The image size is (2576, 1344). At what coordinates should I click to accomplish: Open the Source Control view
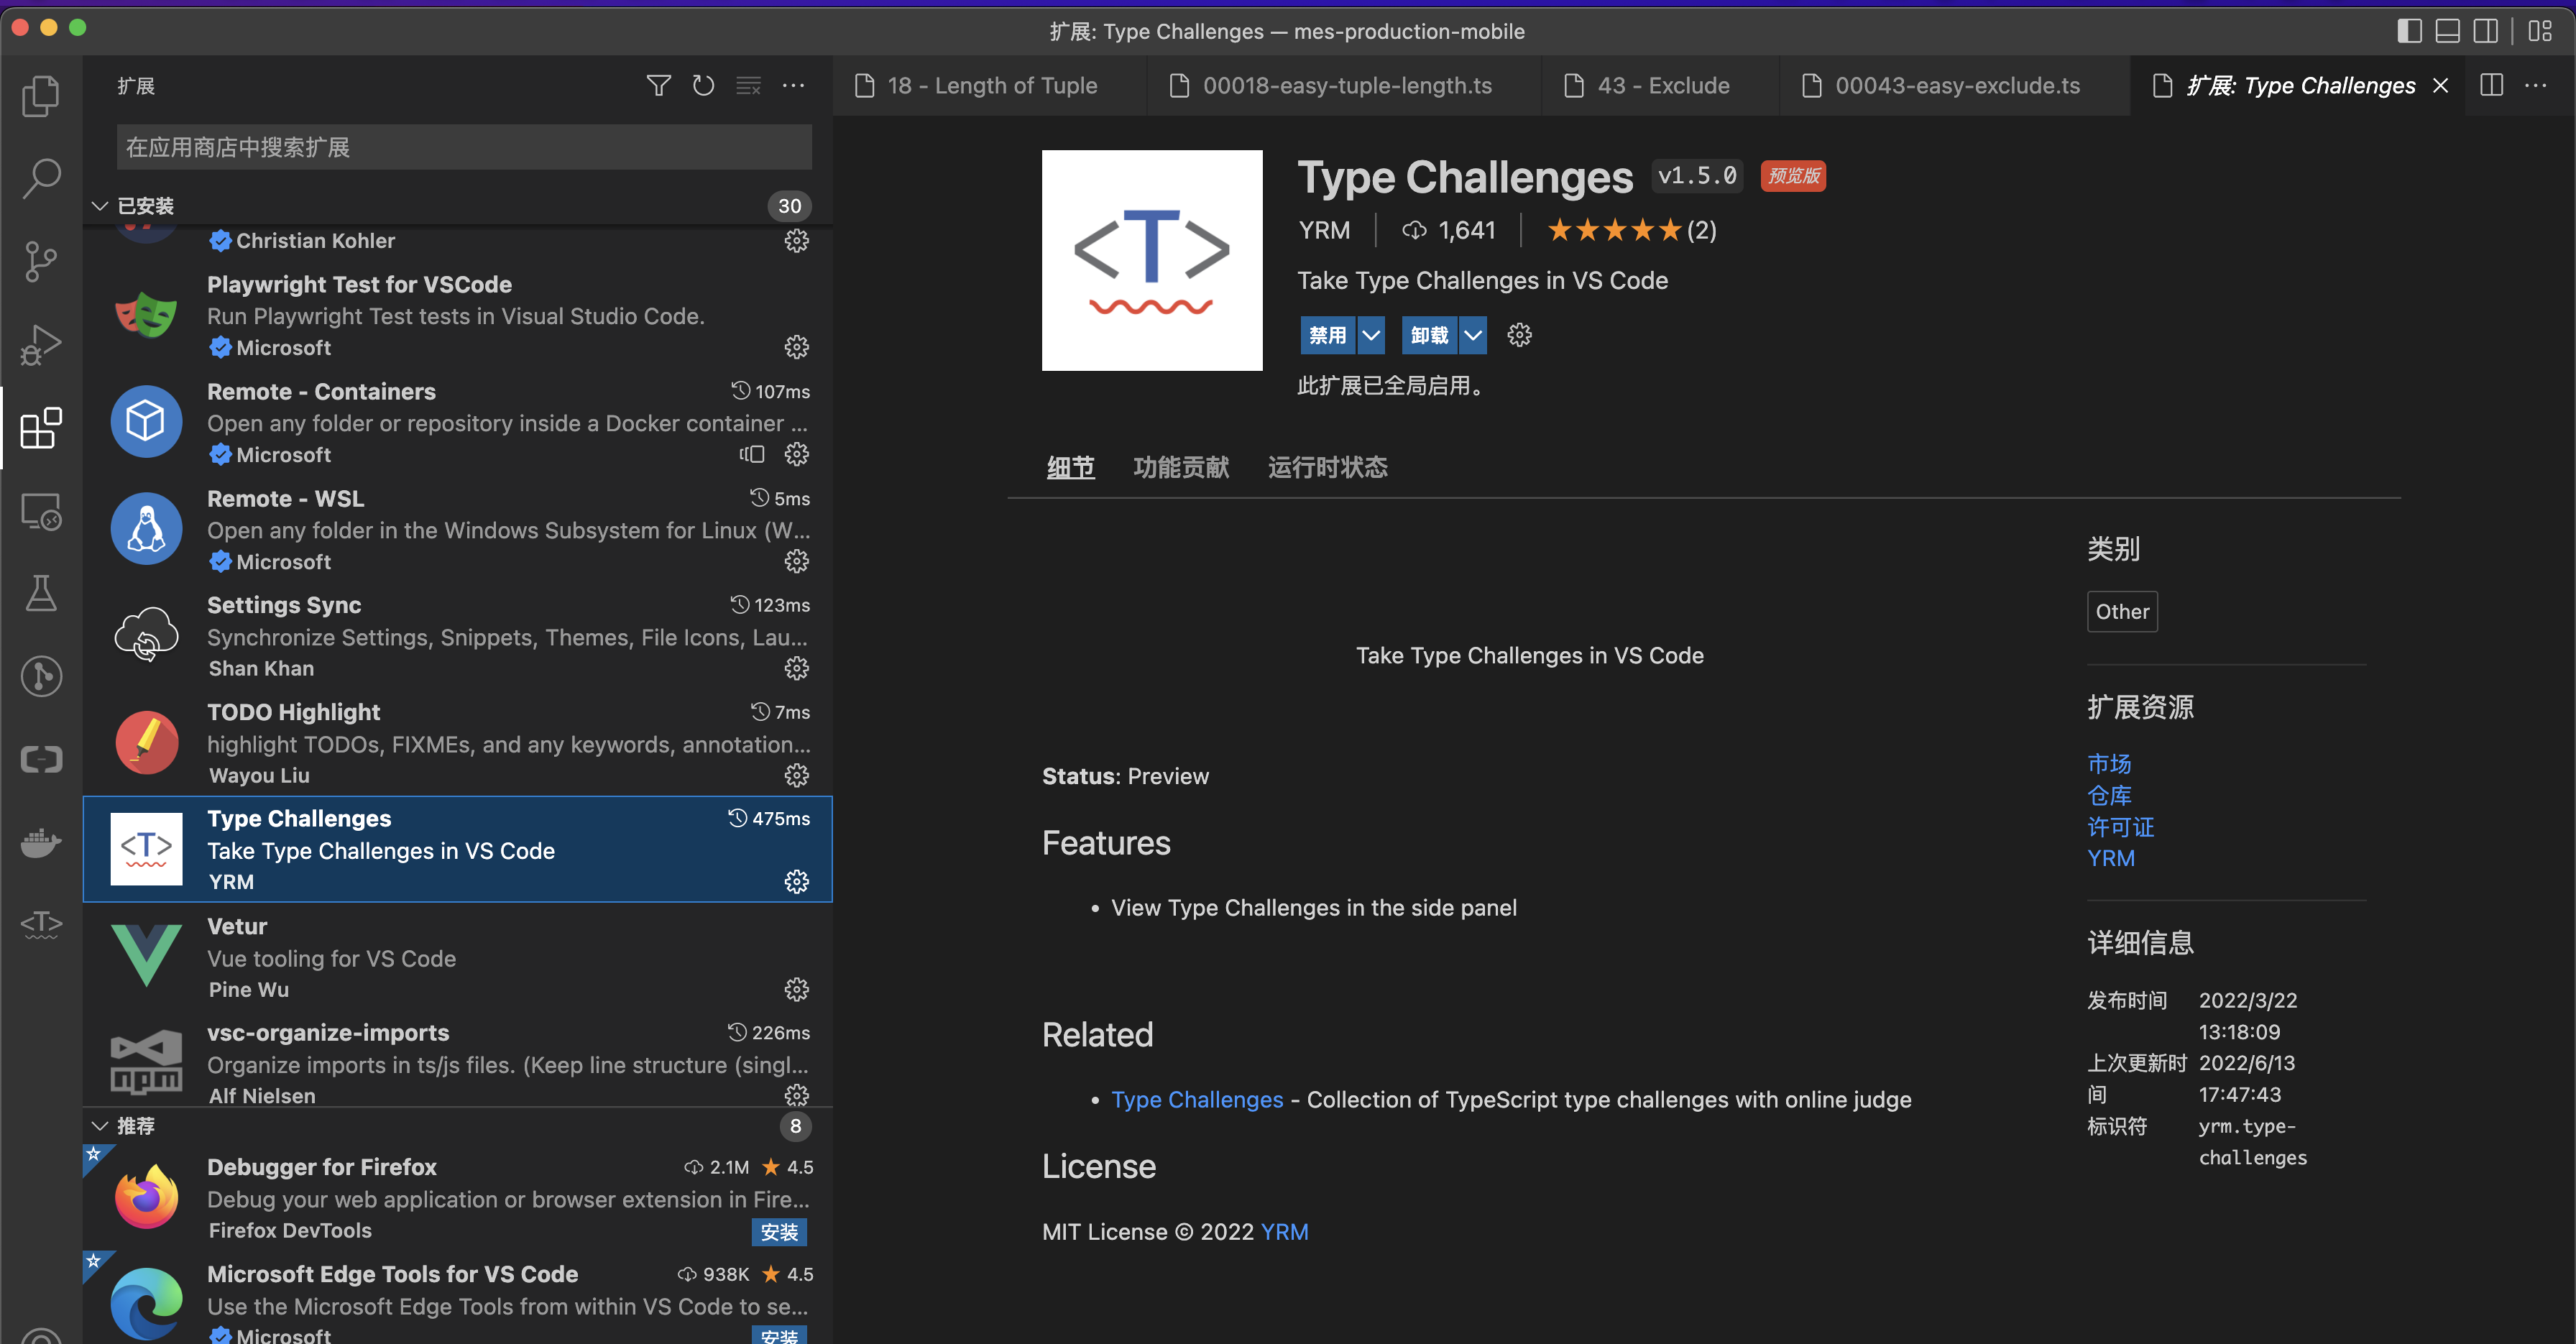point(41,261)
